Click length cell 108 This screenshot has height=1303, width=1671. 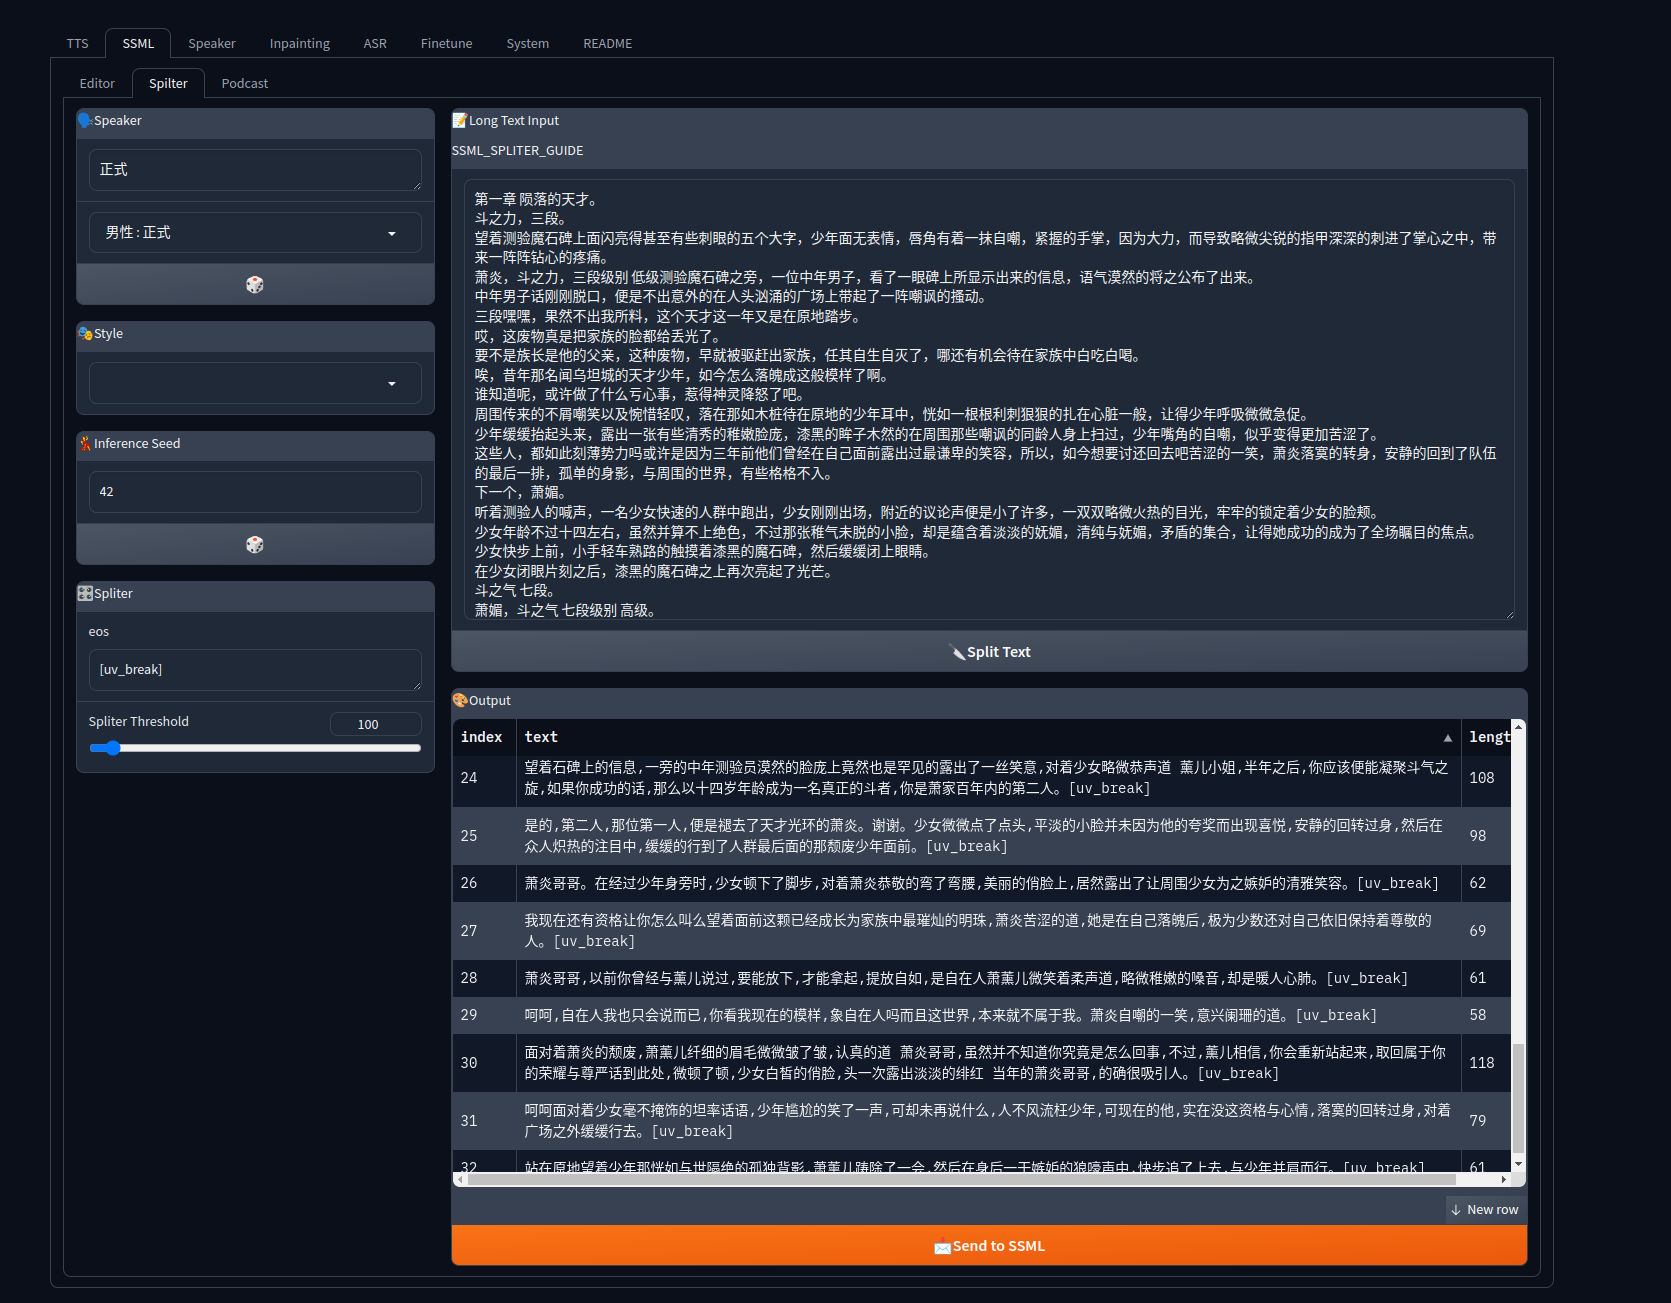tap(1487, 778)
